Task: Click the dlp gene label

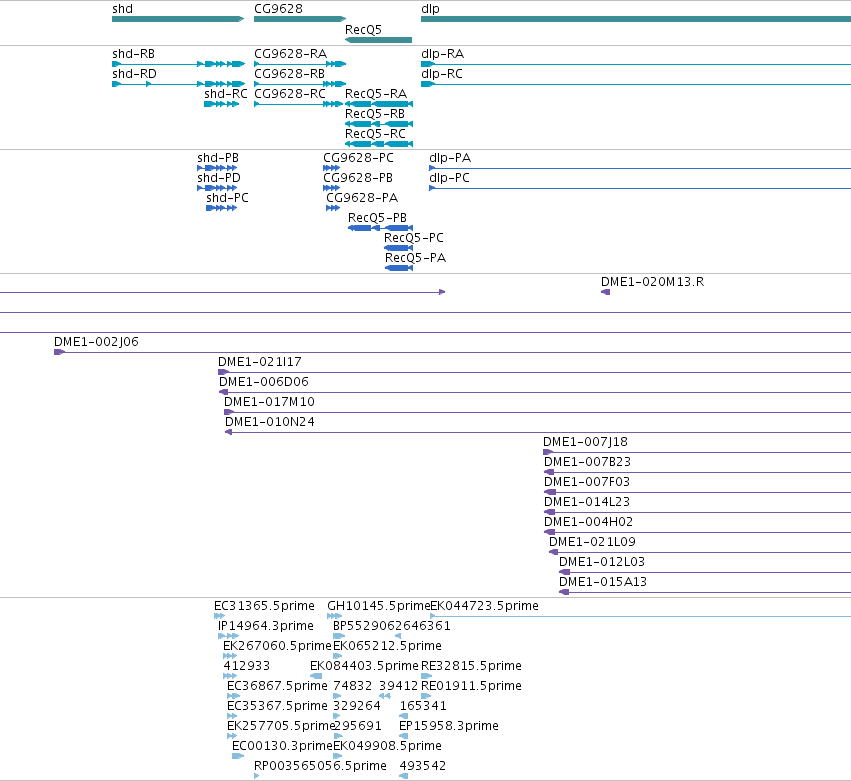Action: (x=430, y=9)
